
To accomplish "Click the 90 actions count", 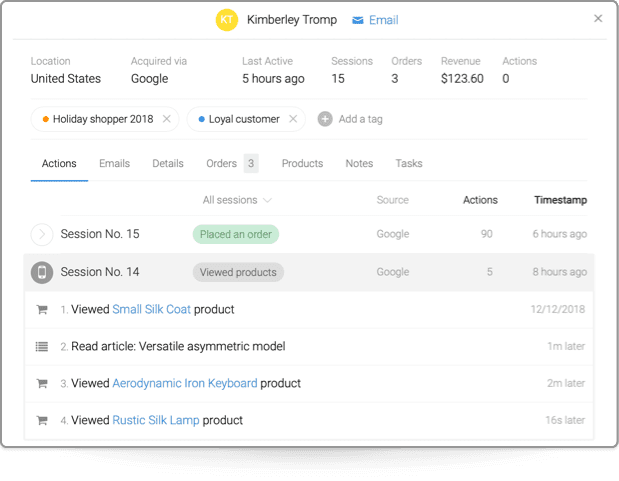I will [486, 234].
